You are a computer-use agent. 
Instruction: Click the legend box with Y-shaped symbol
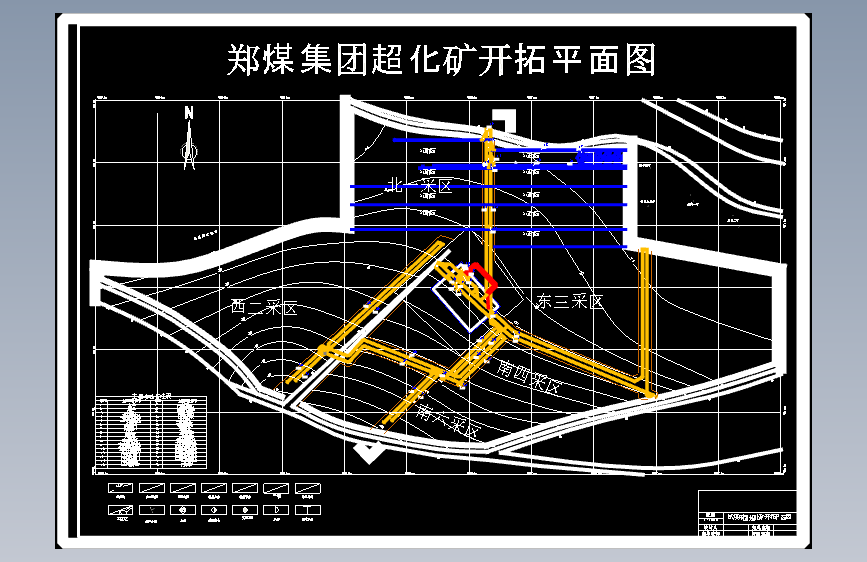pyautogui.click(x=152, y=510)
